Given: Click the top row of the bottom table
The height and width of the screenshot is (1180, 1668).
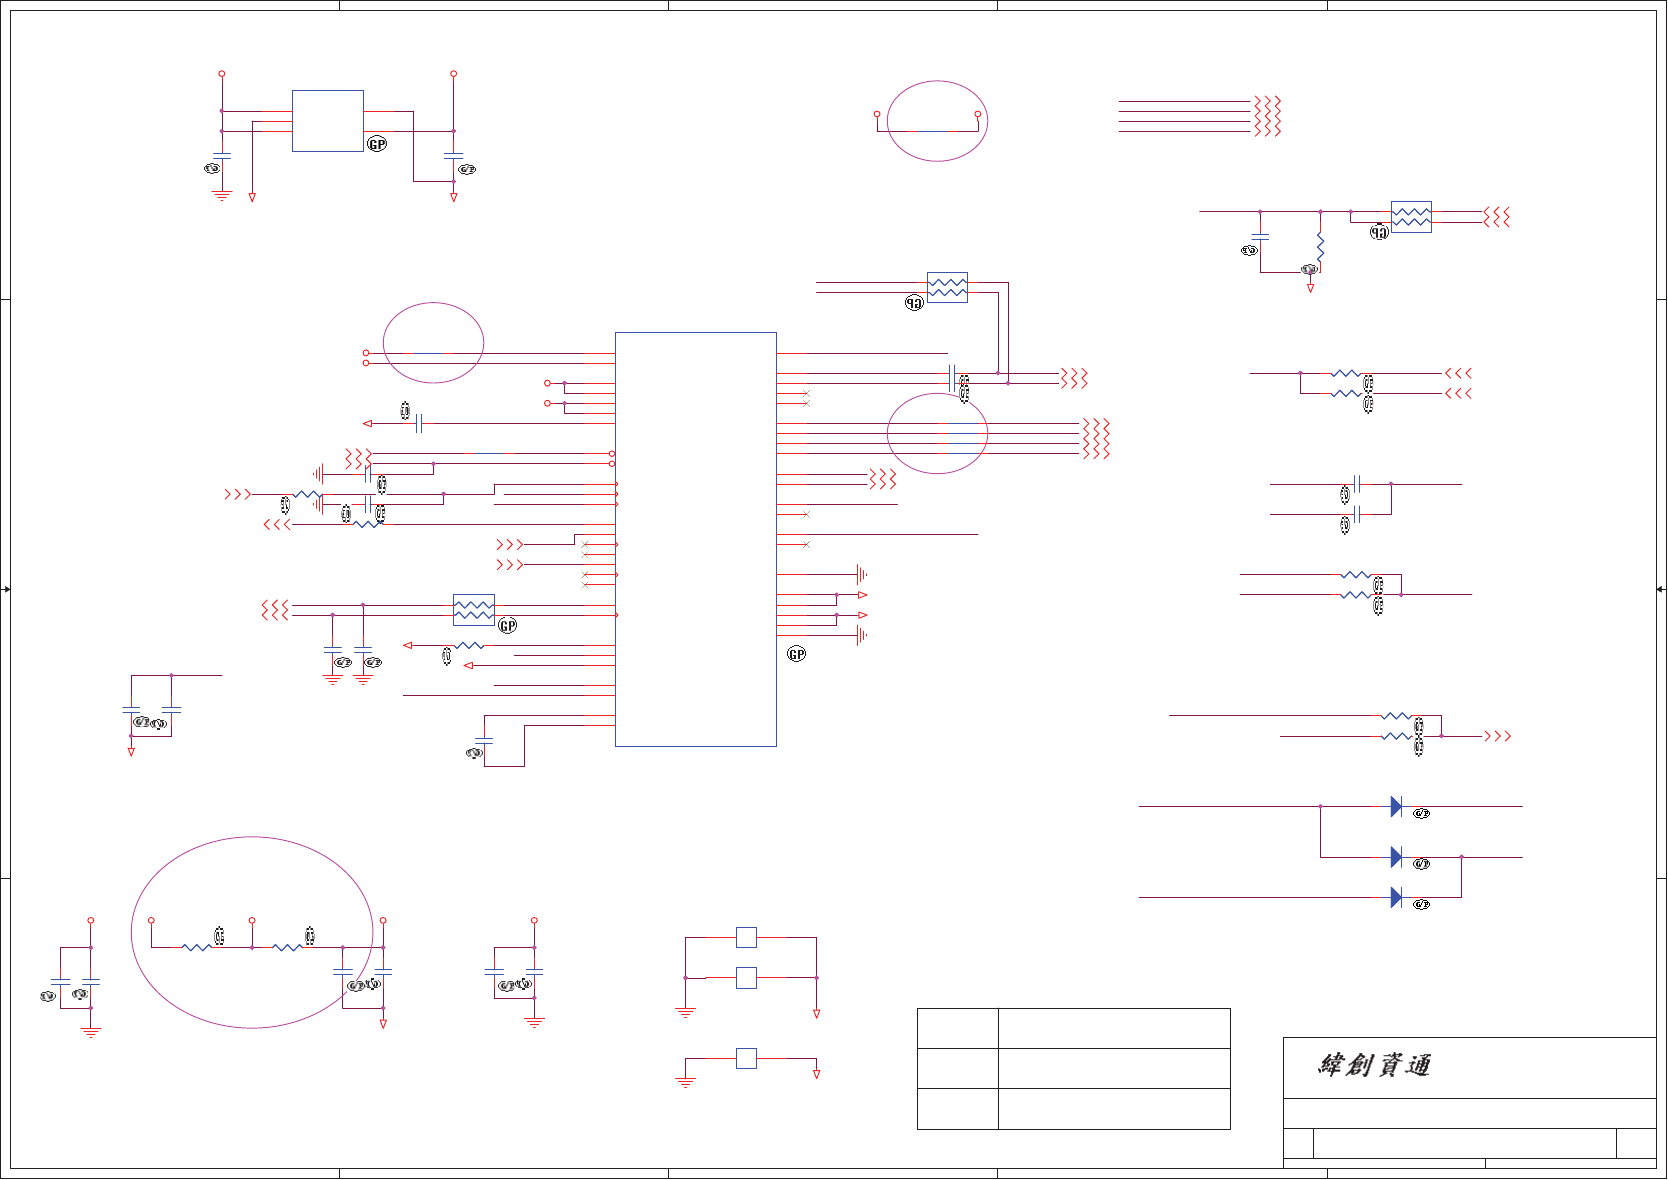Looking at the screenshot, I should (x=1074, y=1028).
